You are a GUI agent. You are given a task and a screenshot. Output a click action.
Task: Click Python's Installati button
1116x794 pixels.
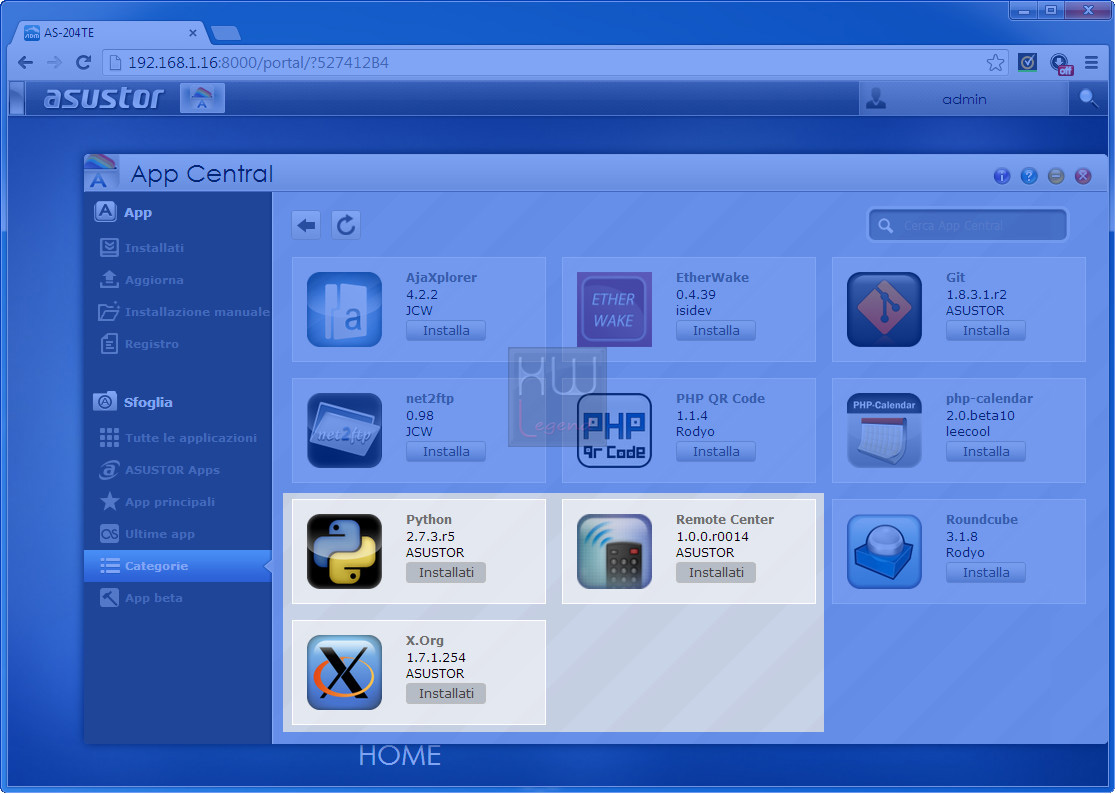click(x=446, y=573)
